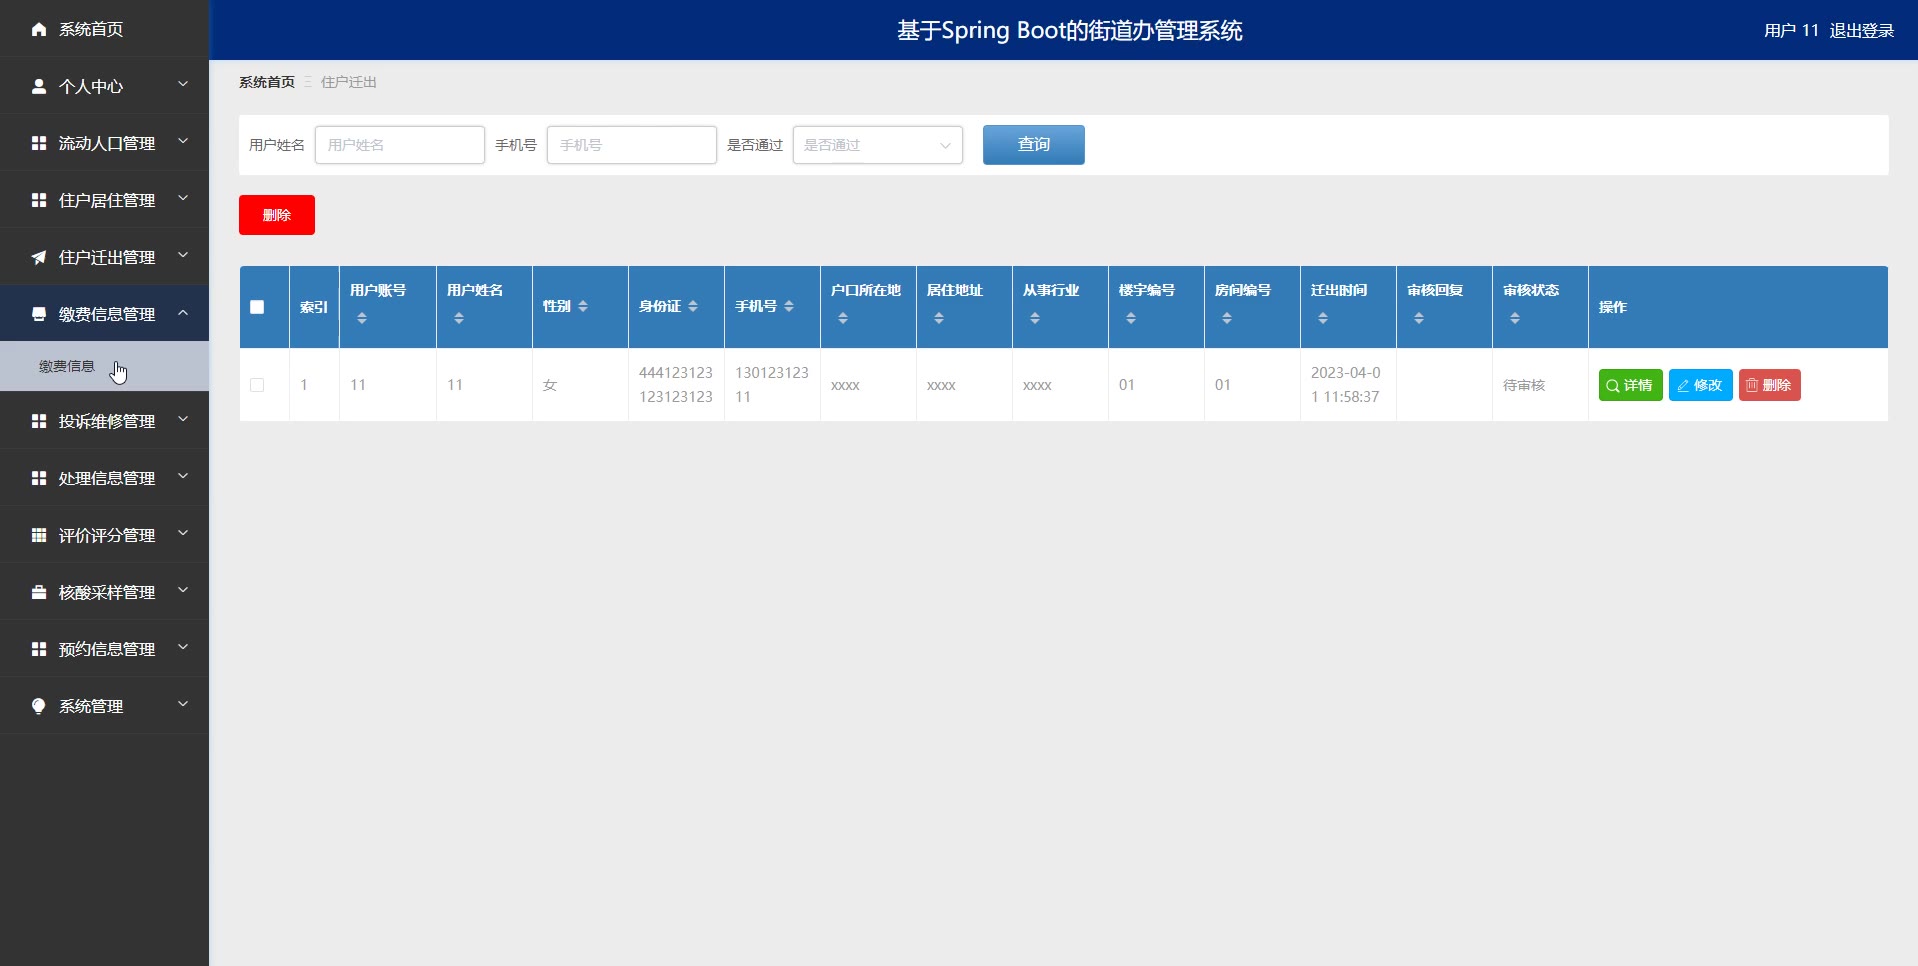Click the person icon beside 个人中心
Image resolution: width=1918 pixels, height=966 pixels.
point(39,86)
